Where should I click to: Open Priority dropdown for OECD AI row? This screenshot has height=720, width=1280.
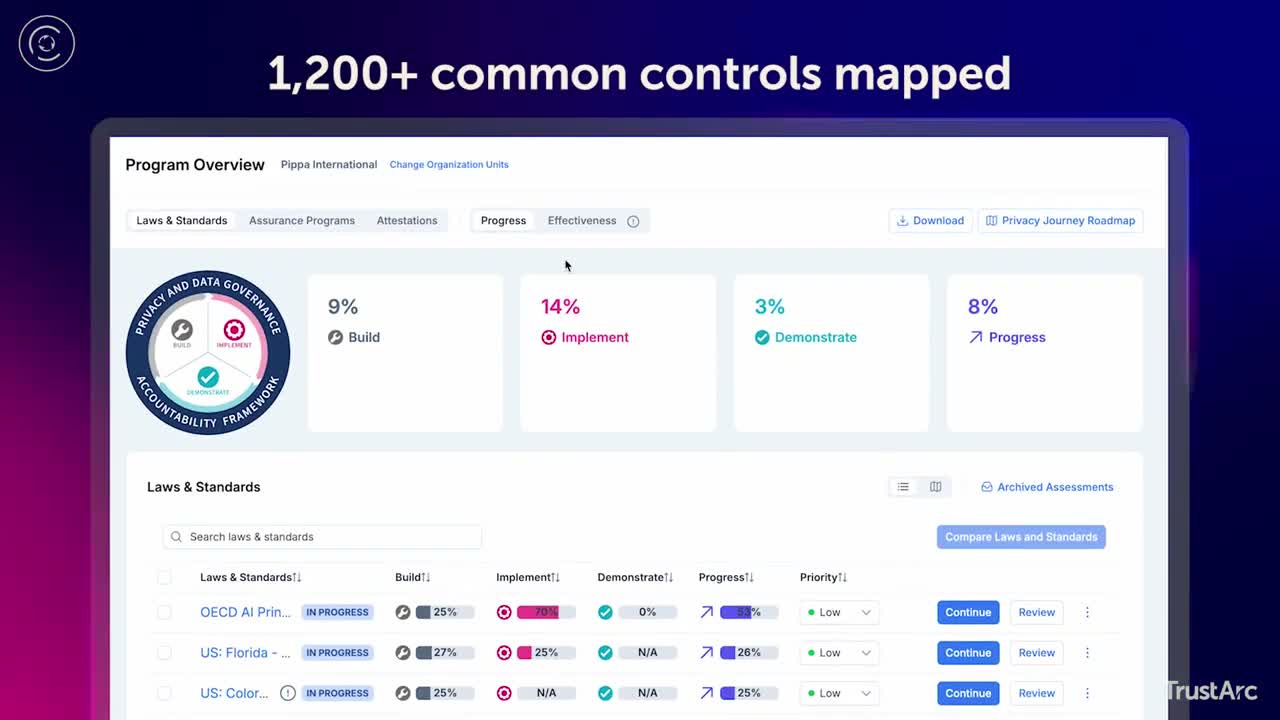[839, 612]
